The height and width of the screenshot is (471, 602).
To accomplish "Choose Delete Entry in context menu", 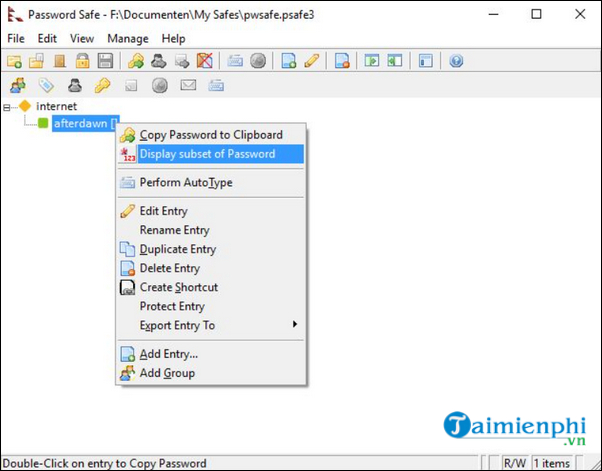I will click(x=211, y=268).
